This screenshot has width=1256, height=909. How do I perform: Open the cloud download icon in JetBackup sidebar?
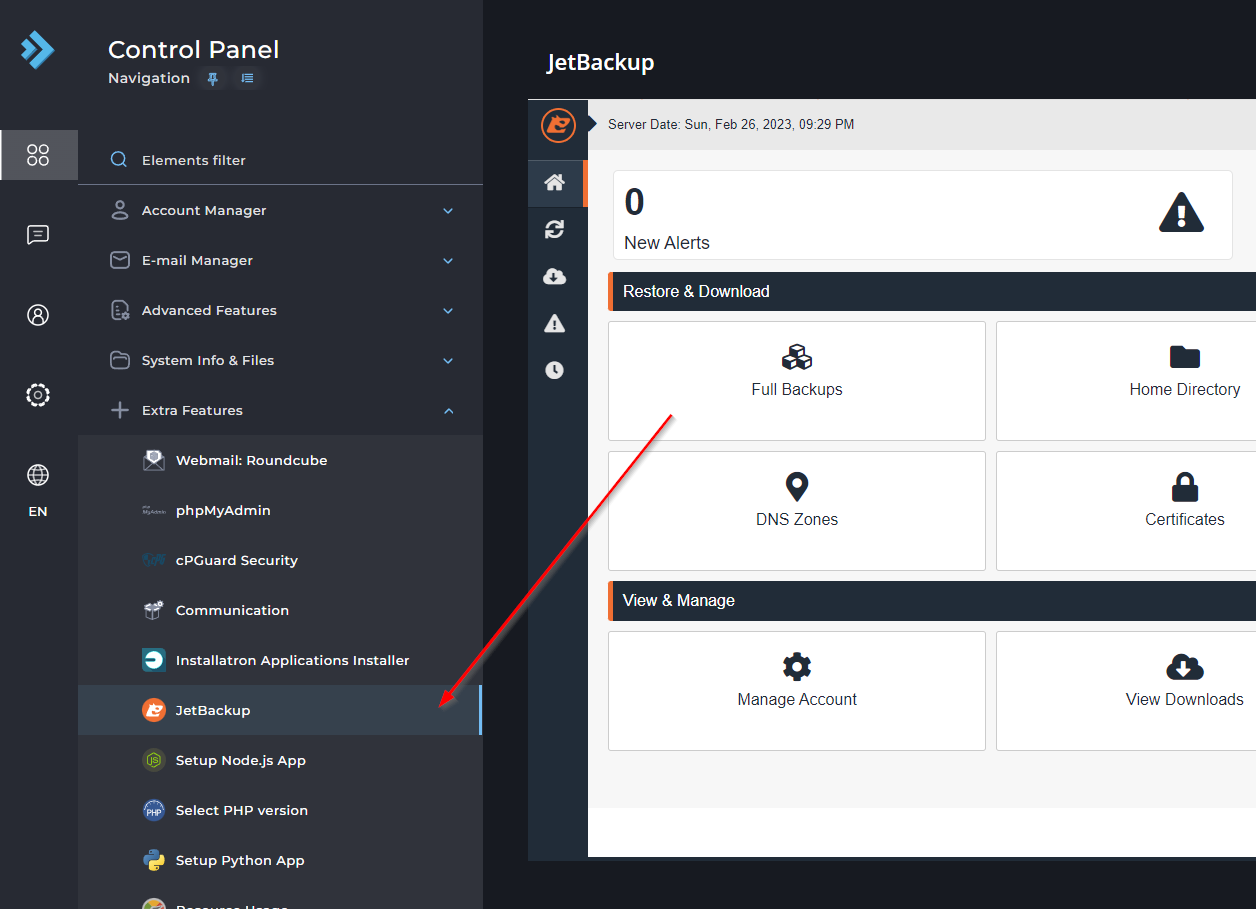point(554,276)
